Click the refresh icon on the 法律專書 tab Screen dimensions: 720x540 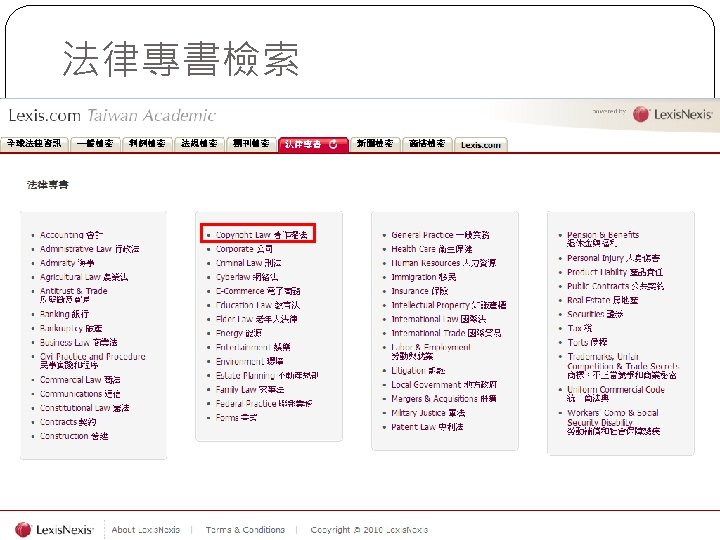[333, 144]
